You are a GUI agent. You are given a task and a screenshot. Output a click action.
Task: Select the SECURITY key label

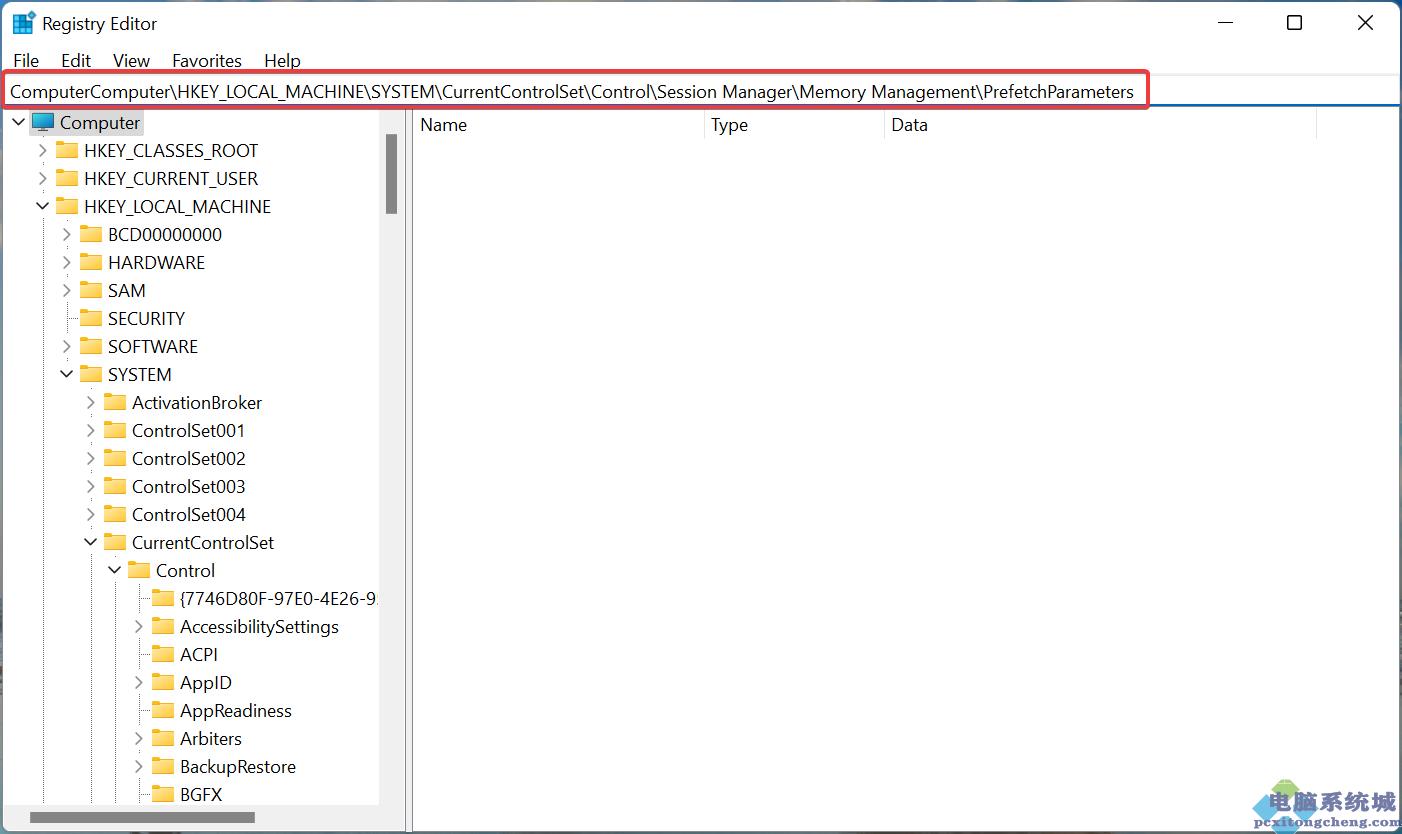[146, 318]
